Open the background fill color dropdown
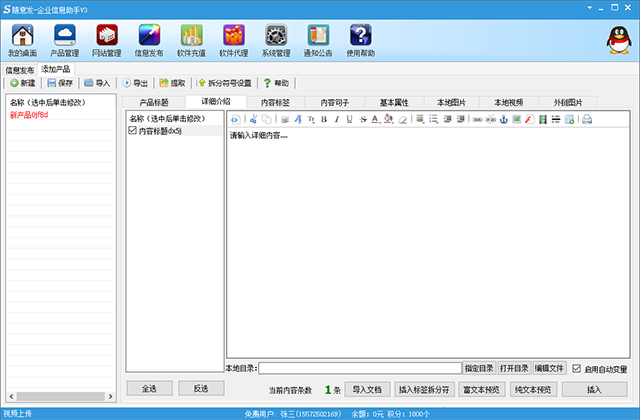The image size is (640, 420). coord(389,119)
